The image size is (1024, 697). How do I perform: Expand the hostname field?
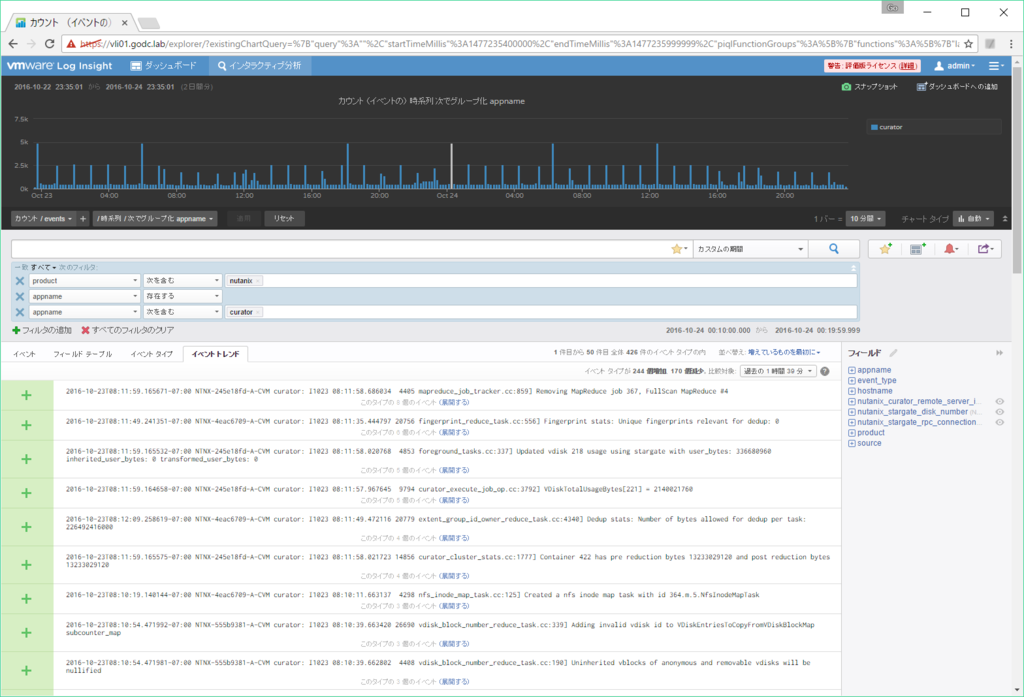[x=852, y=391]
